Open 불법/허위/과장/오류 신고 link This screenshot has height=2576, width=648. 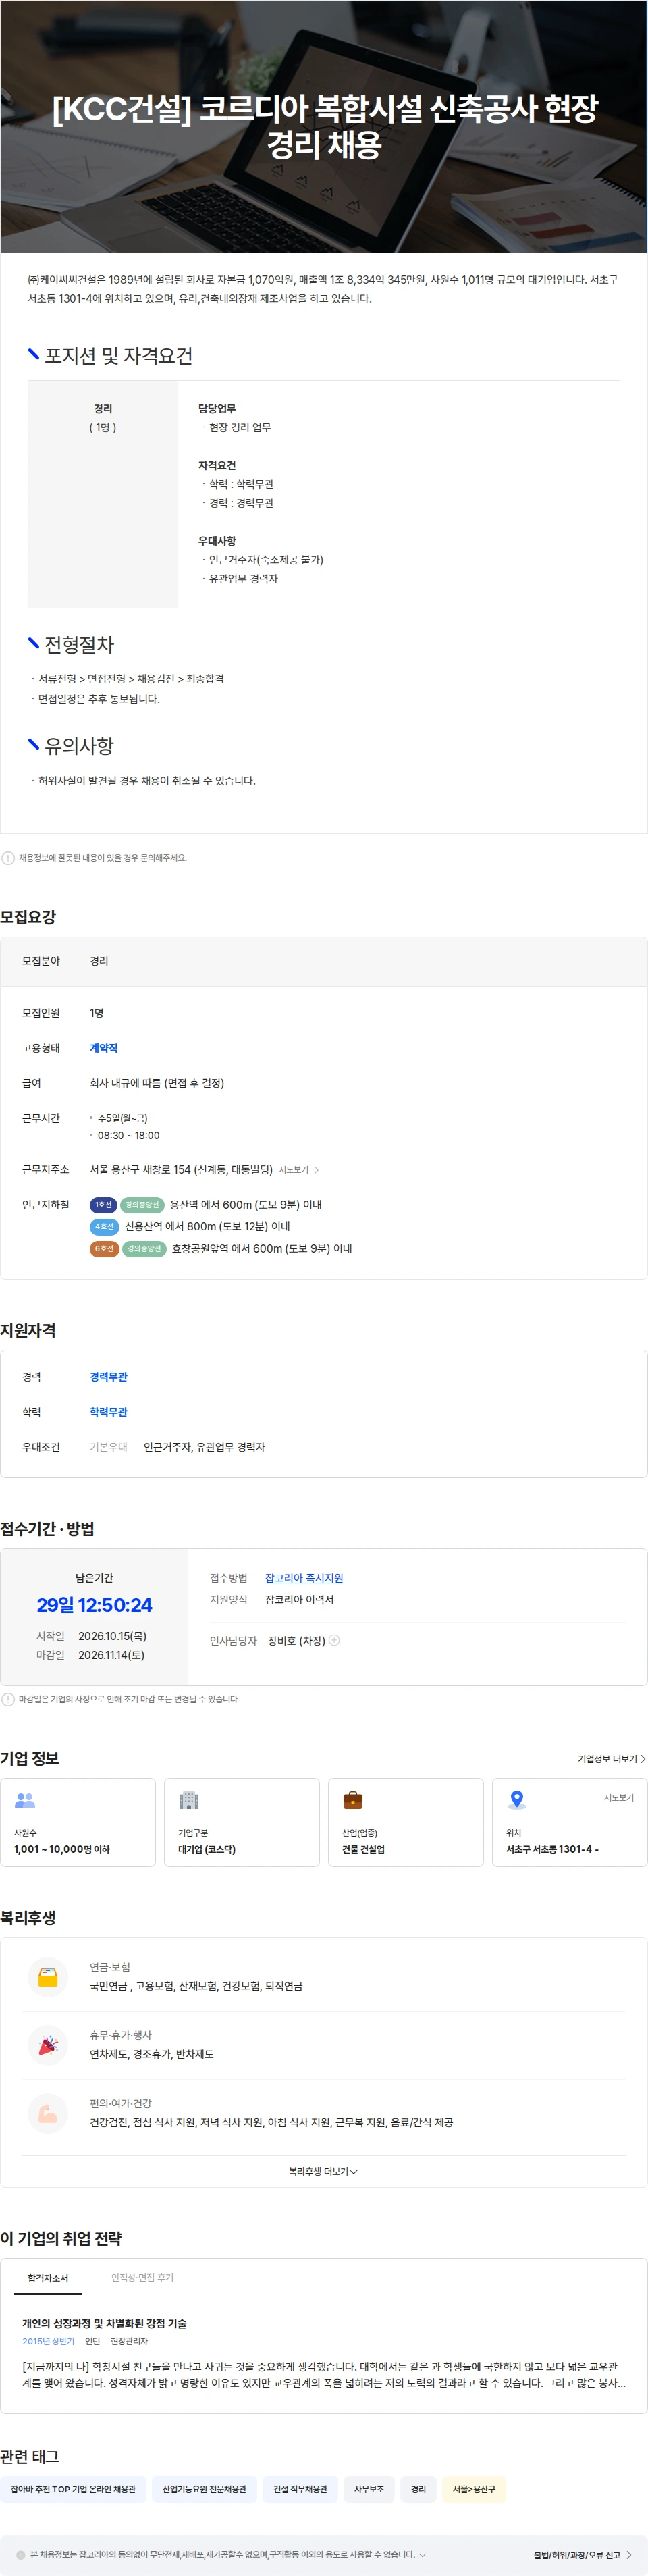click(x=582, y=2555)
